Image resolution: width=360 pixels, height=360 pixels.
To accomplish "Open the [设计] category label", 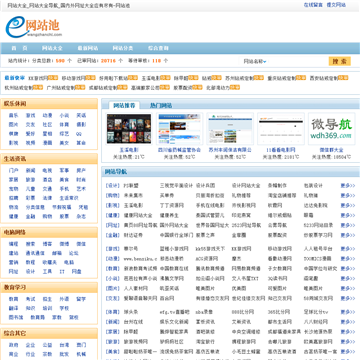I will (x=112, y=186).
